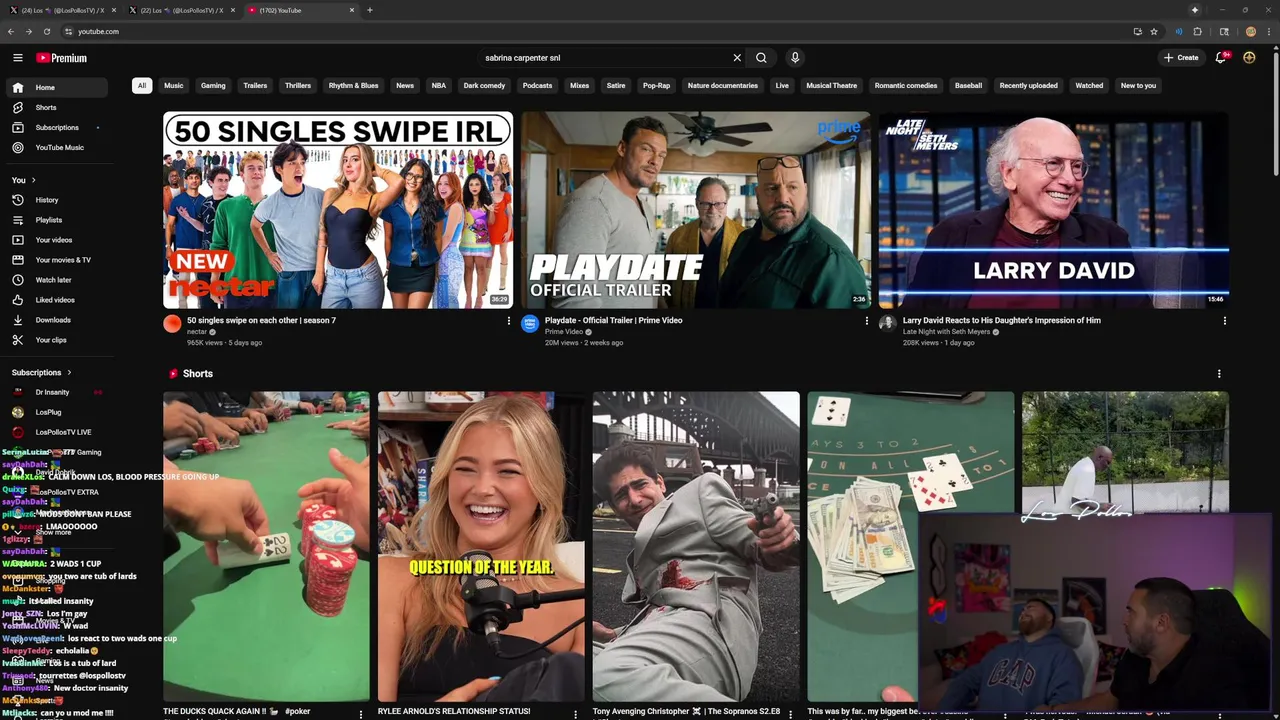This screenshot has height=720, width=1280.
Task: Open YouTube Music from sidebar
Action: pyautogui.click(x=56, y=147)
